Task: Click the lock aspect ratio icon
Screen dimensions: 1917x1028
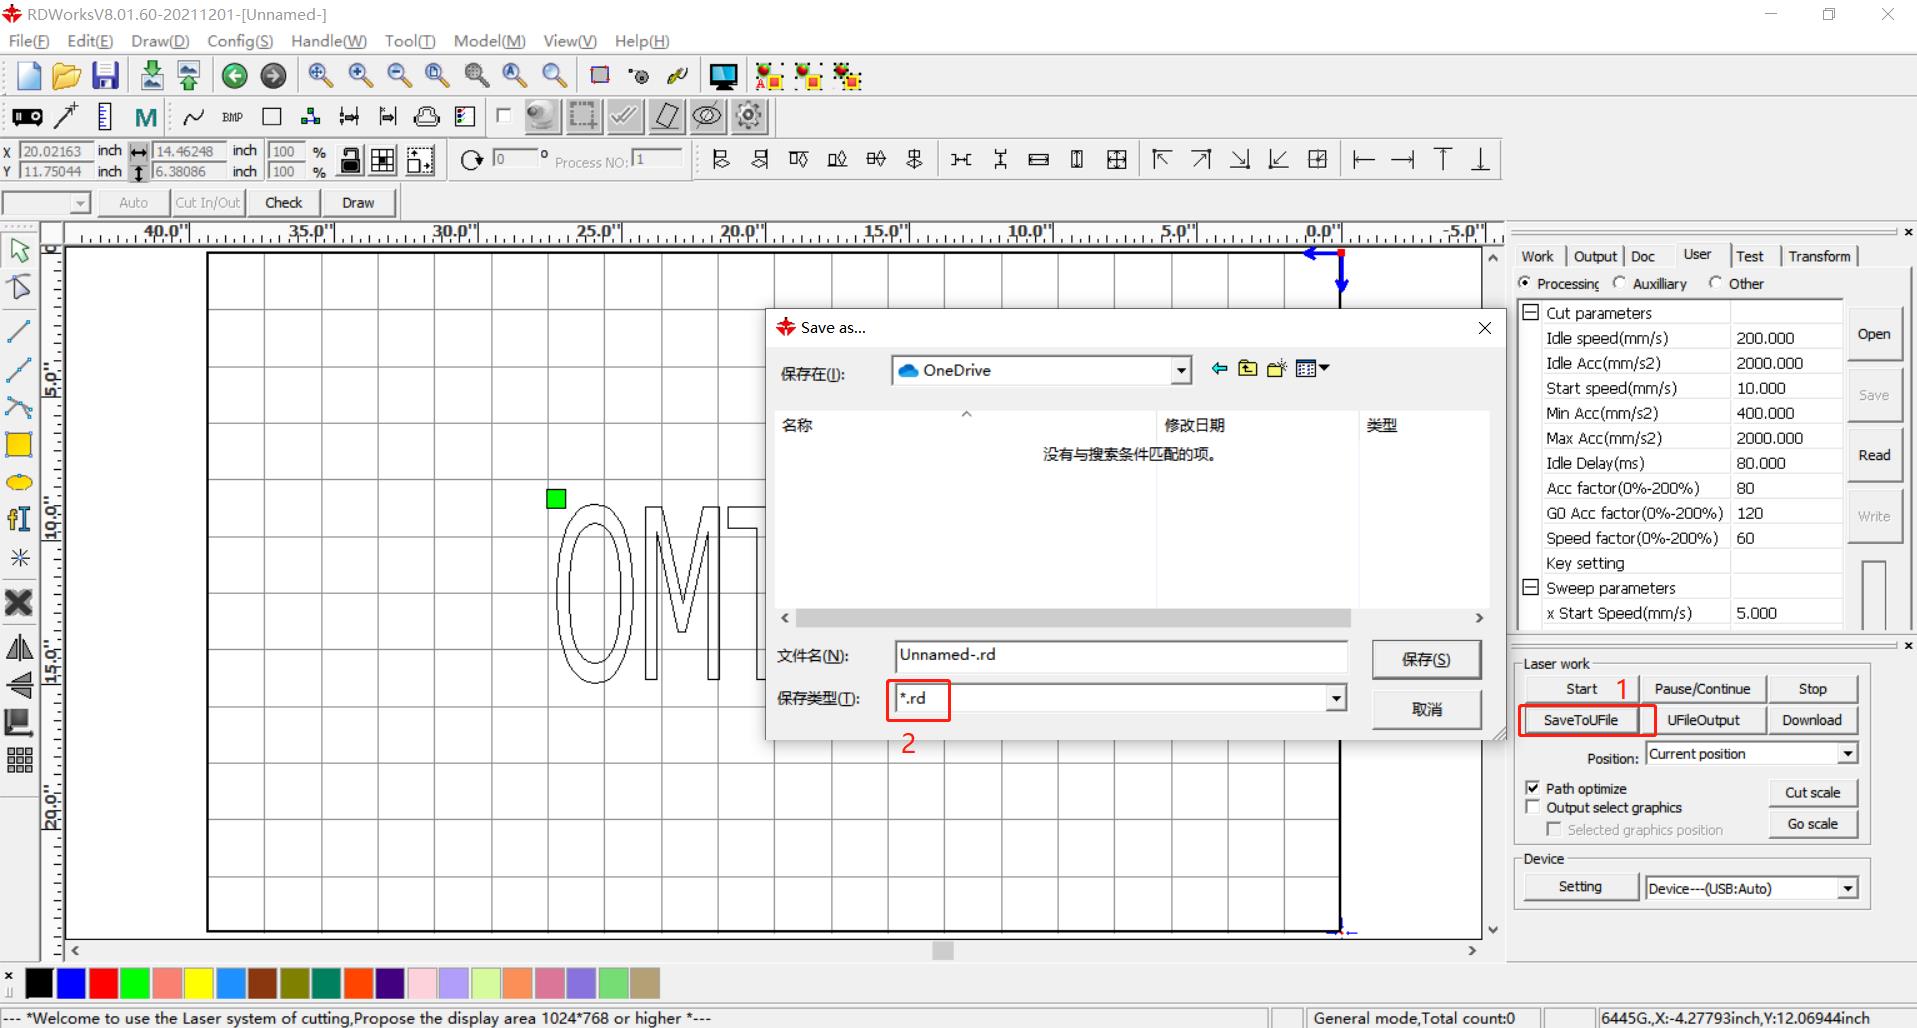Action: click(x=350, y=161)
